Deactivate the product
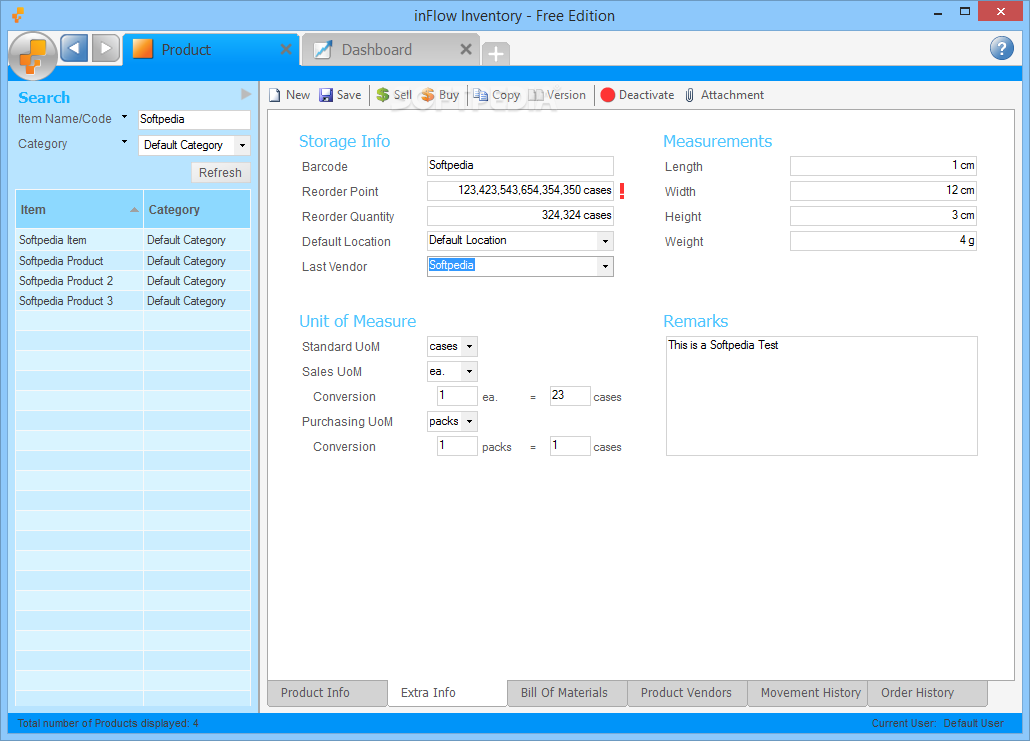 pos(637,95)
